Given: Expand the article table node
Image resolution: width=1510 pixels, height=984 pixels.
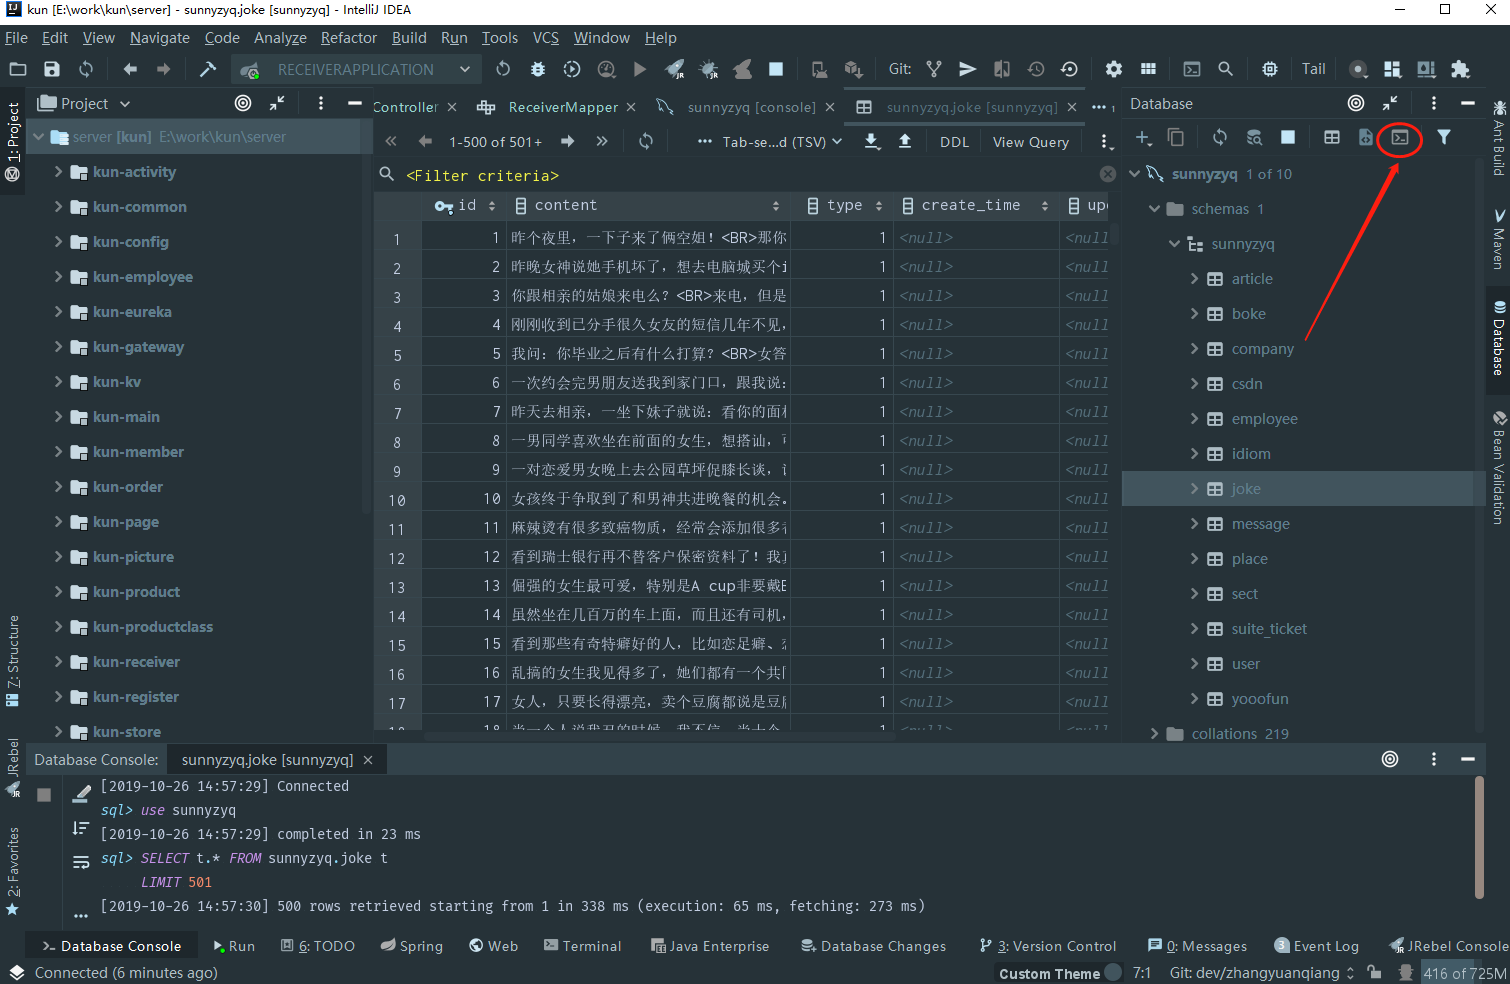Looking at the screenshot, I should [1193, 279].
